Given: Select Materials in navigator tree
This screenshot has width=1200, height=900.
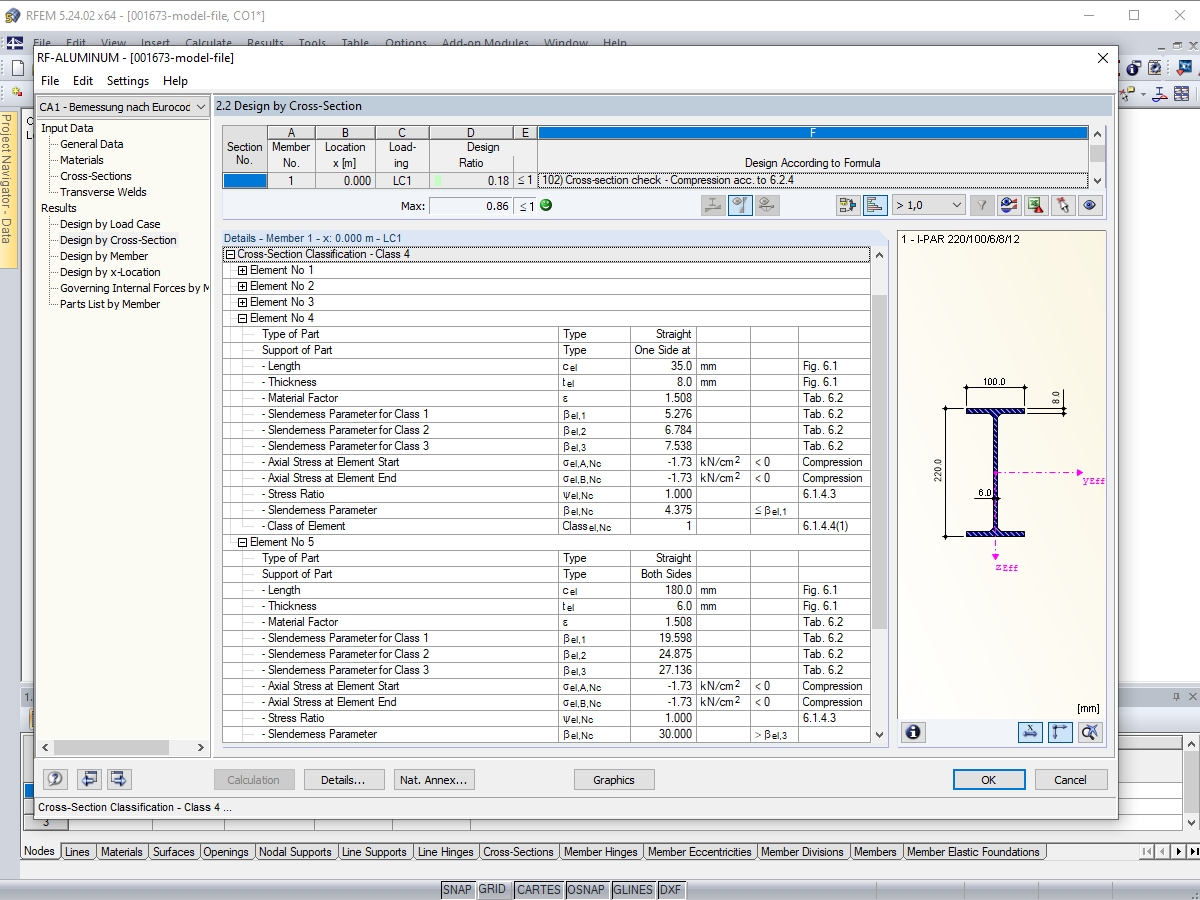Looking at the screenshot, I should 82,160.
